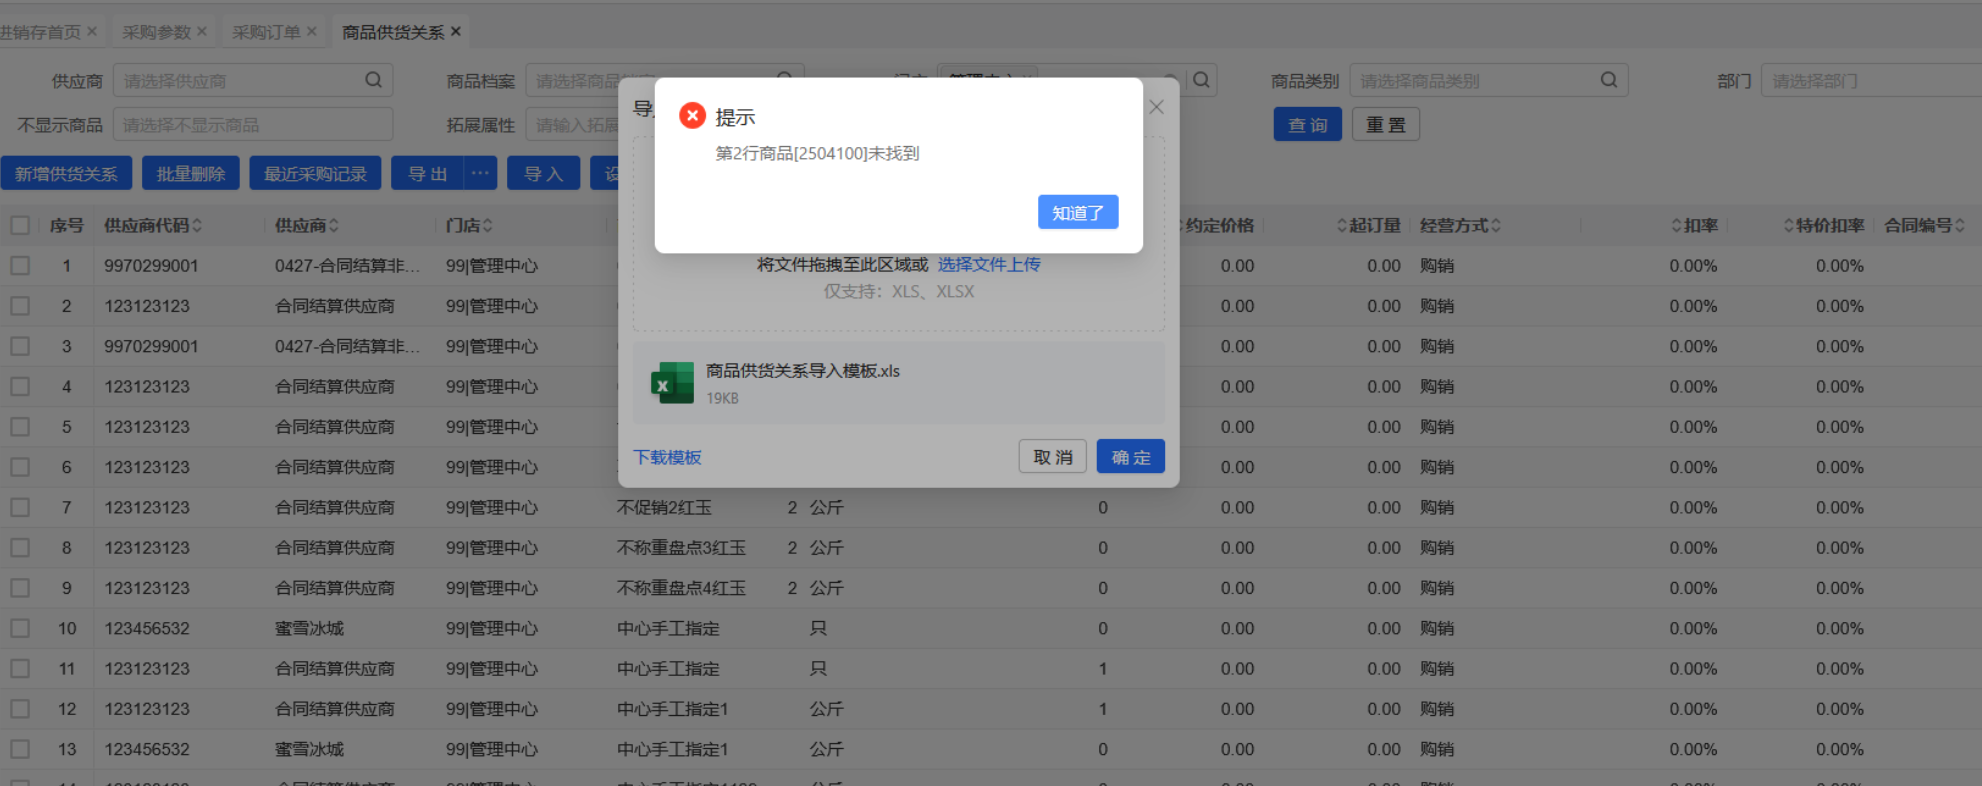Switch to the 采购订单 tab
Screen dimensions: 1982x786
click(x=266, y=32)
